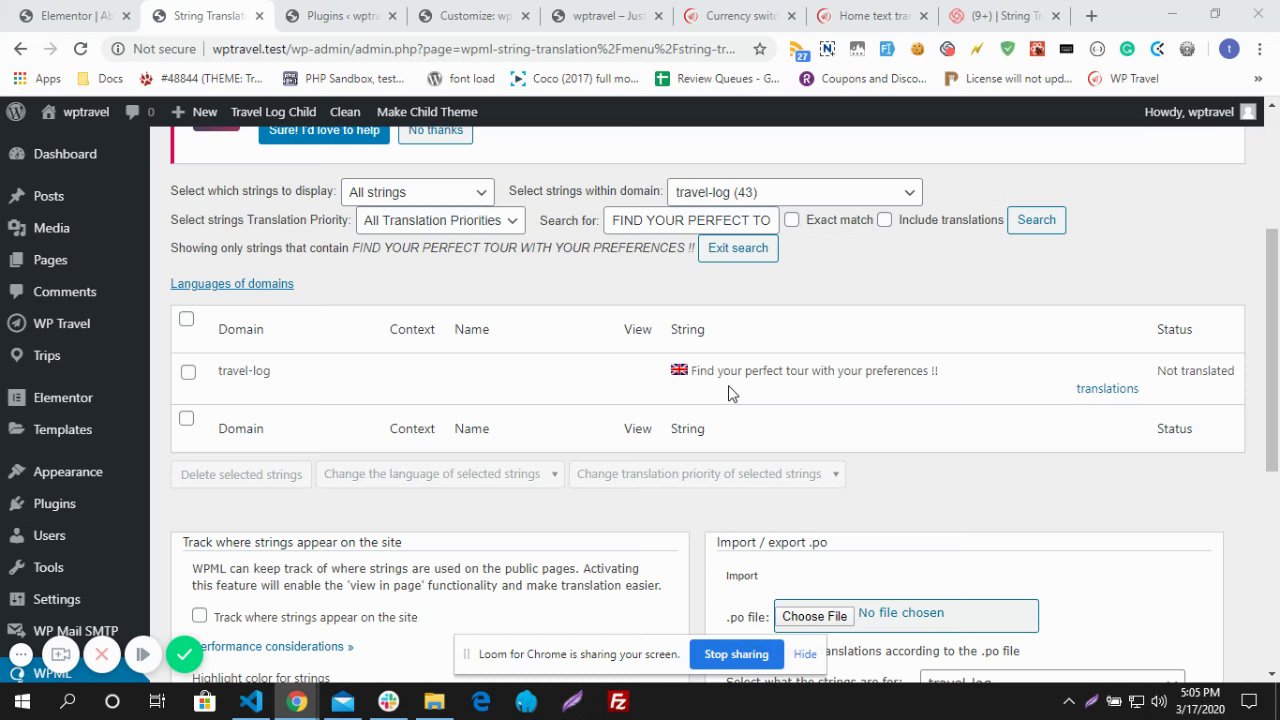
Task: Click the WP Mail SMTP icon
Action: pyautogui.click(x=16, y=631)
